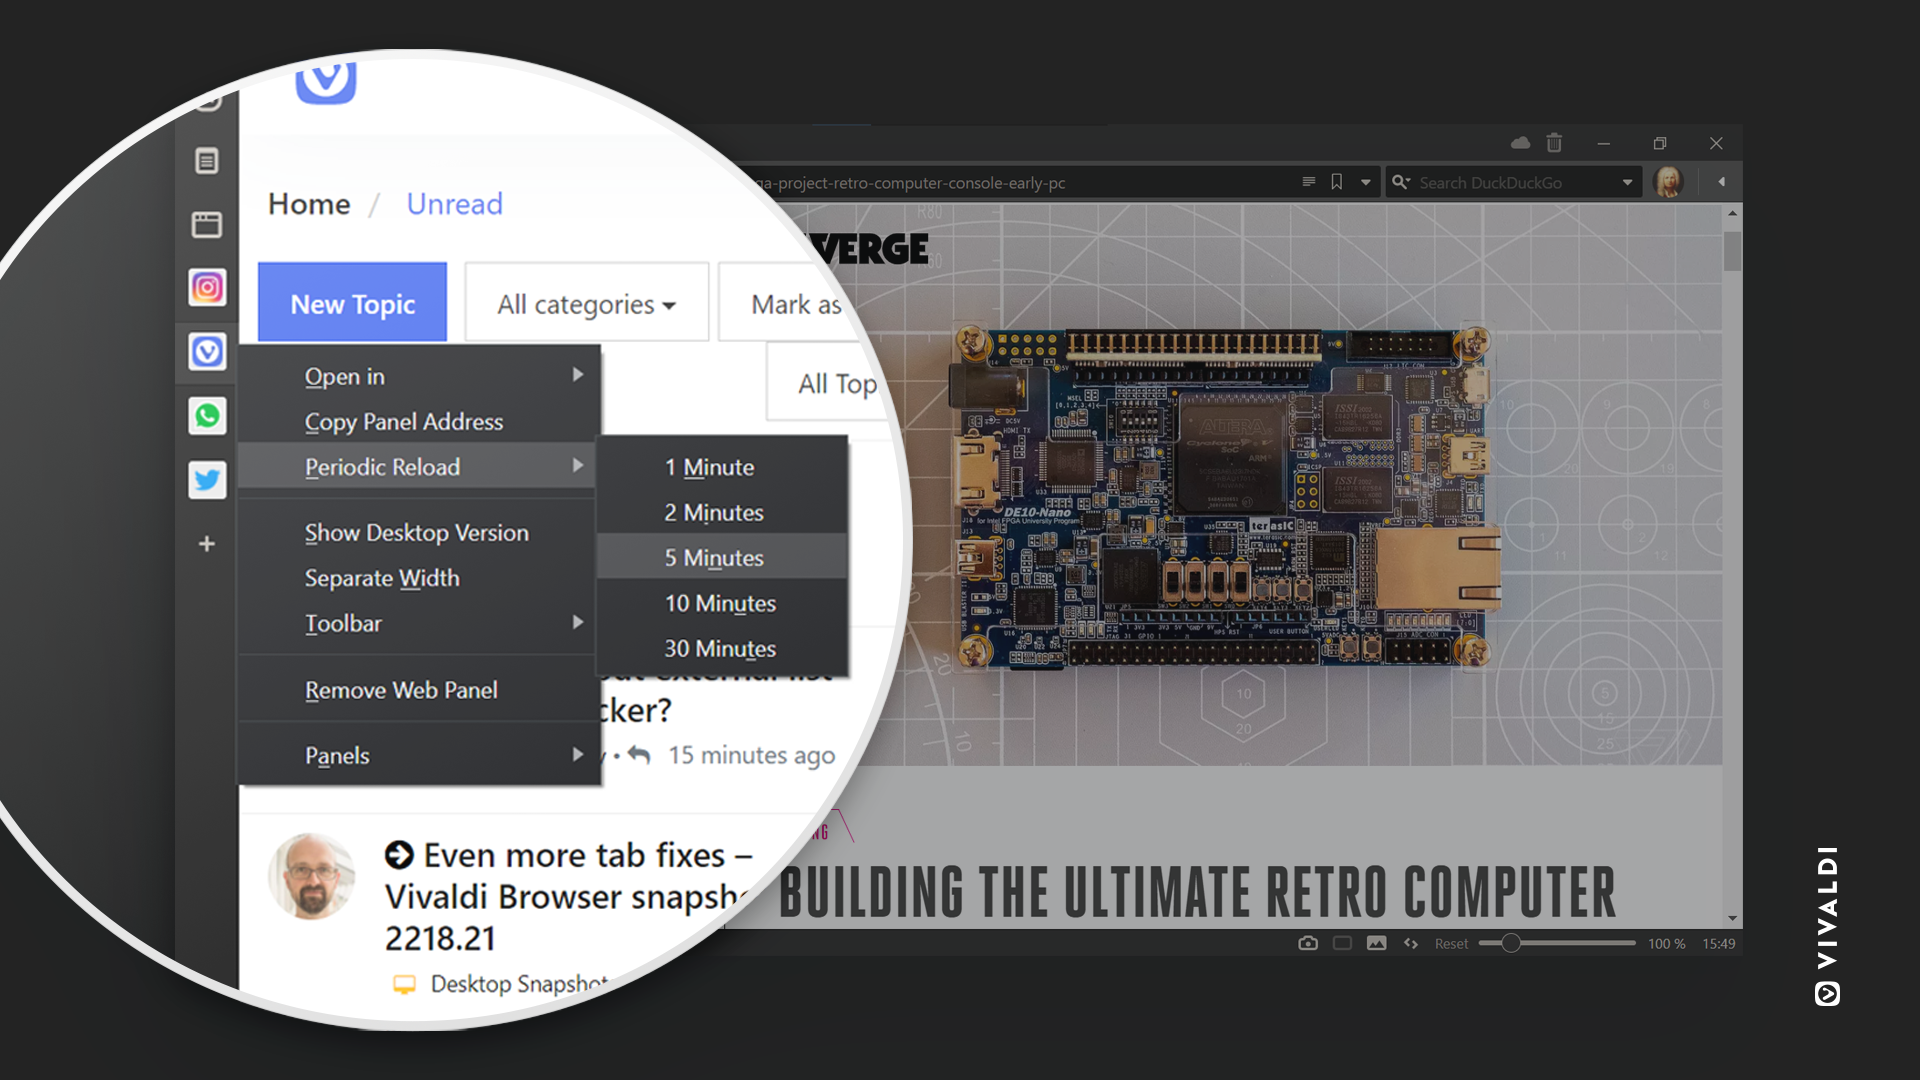This screenshot has height=1080, width=1920.
Task: Collapse the side panel arrow toggle
Action: (1721, 182)
